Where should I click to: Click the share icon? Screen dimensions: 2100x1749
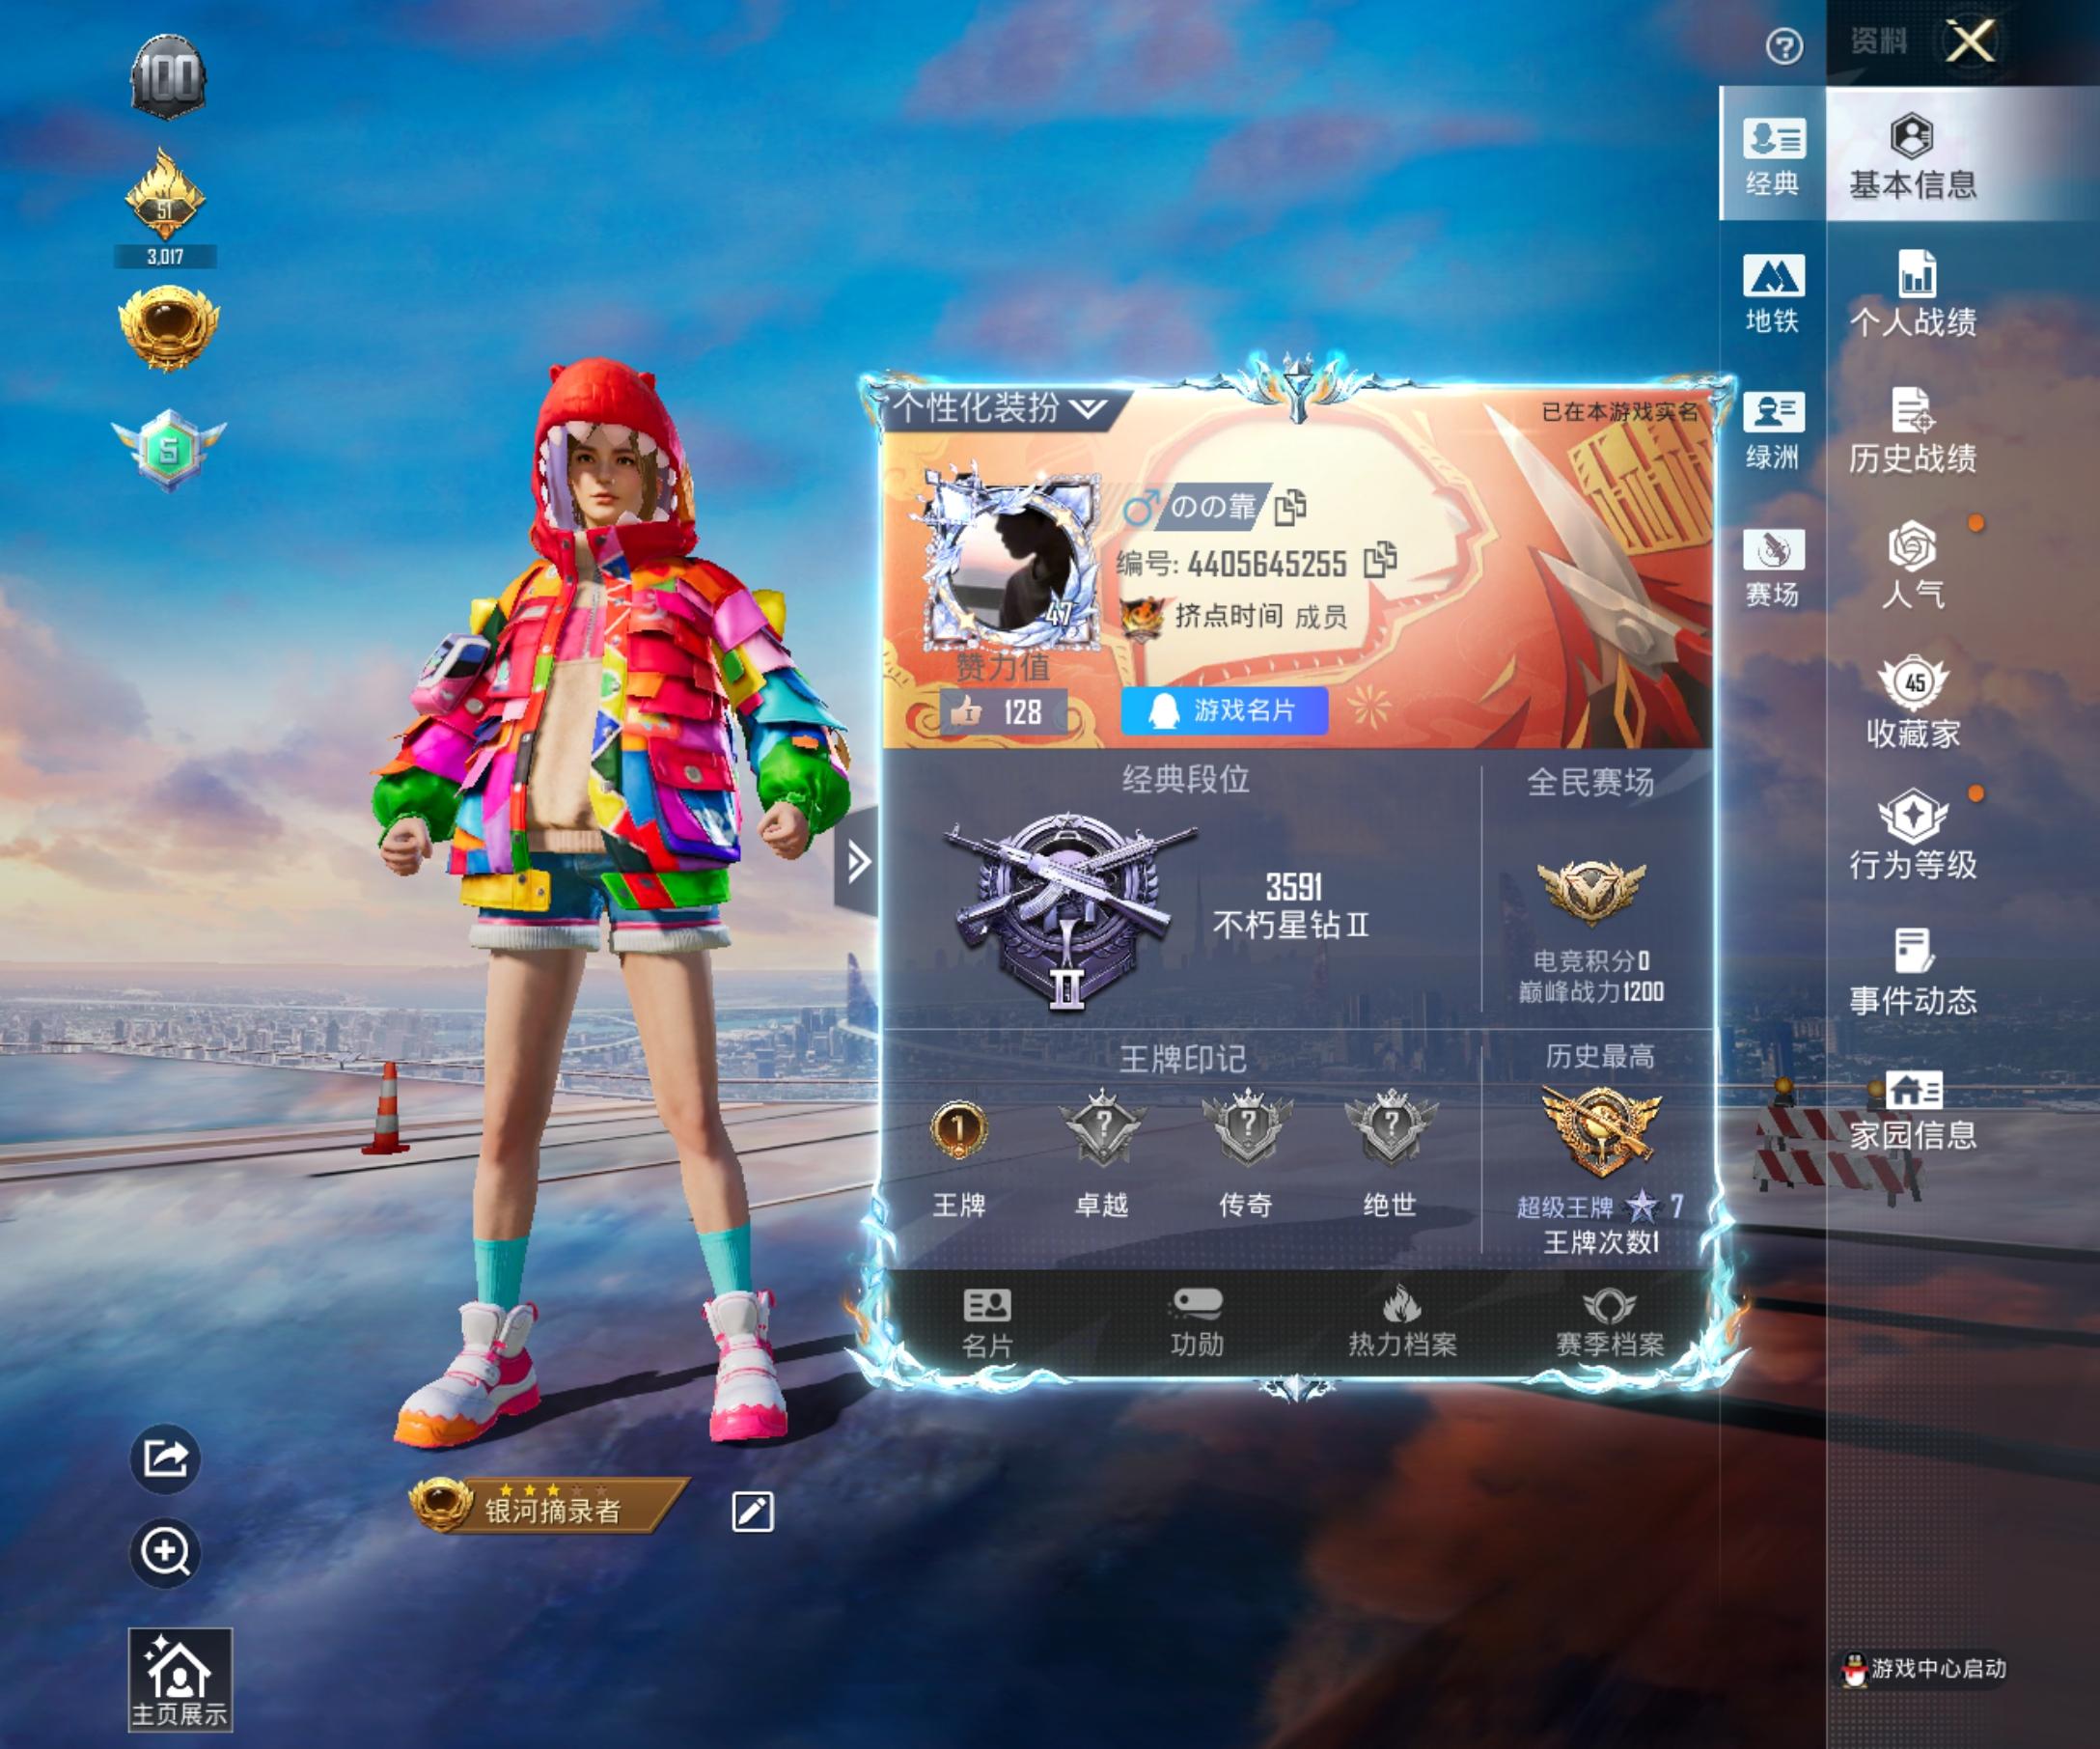click(x=165, y=1459)
